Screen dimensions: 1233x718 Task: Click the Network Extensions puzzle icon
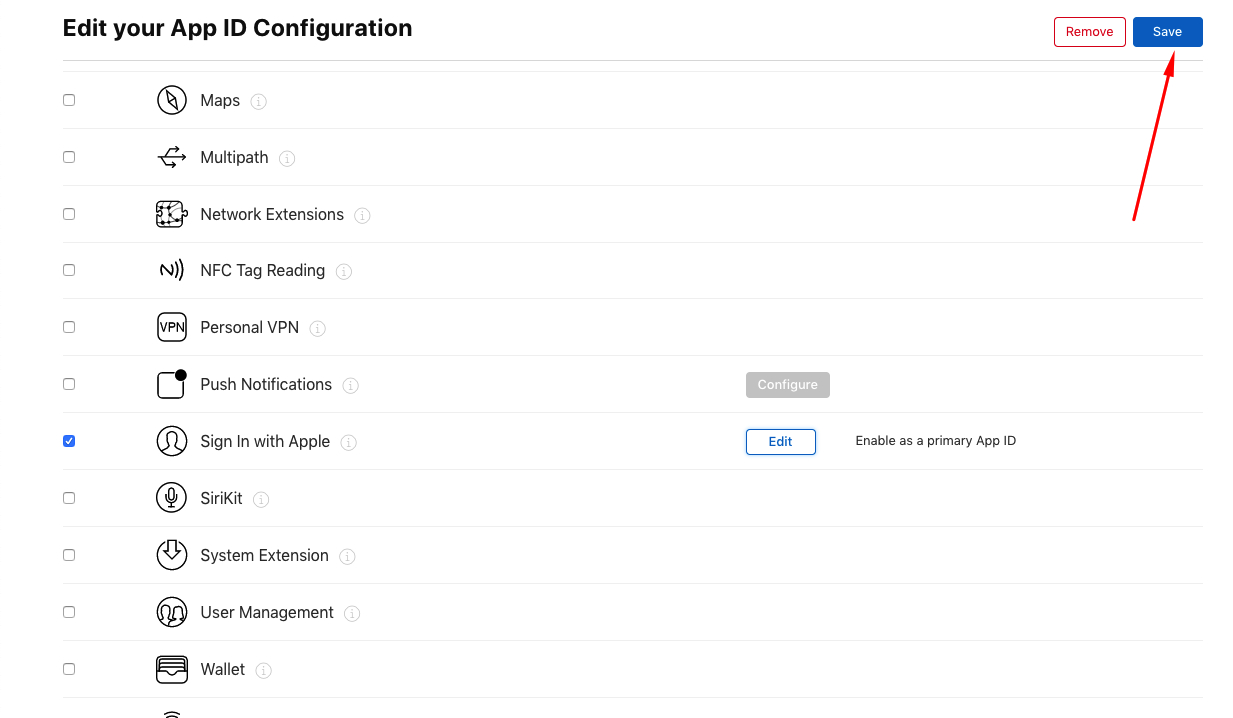pyautogui.click(x=172, y=214)
